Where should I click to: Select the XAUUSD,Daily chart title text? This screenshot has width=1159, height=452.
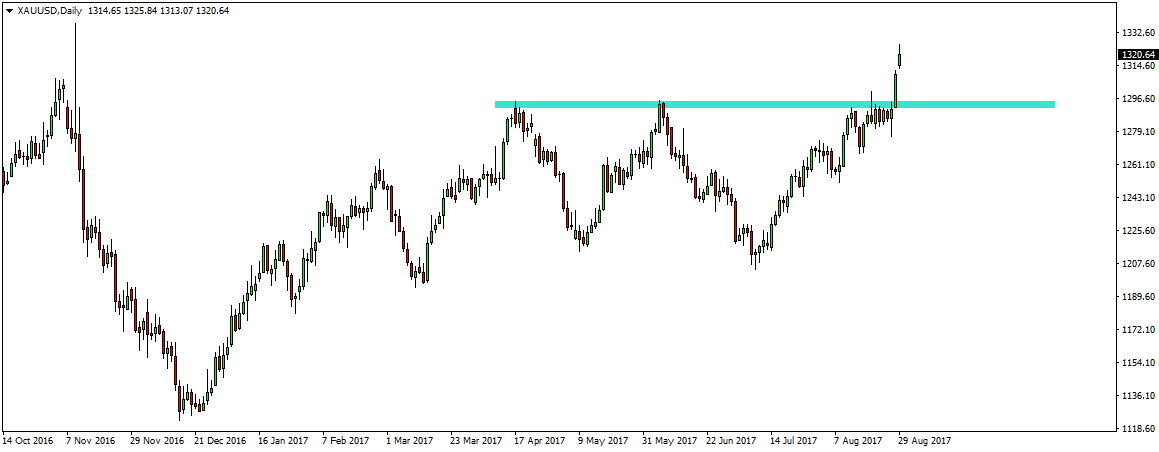(x=49, y=10)
